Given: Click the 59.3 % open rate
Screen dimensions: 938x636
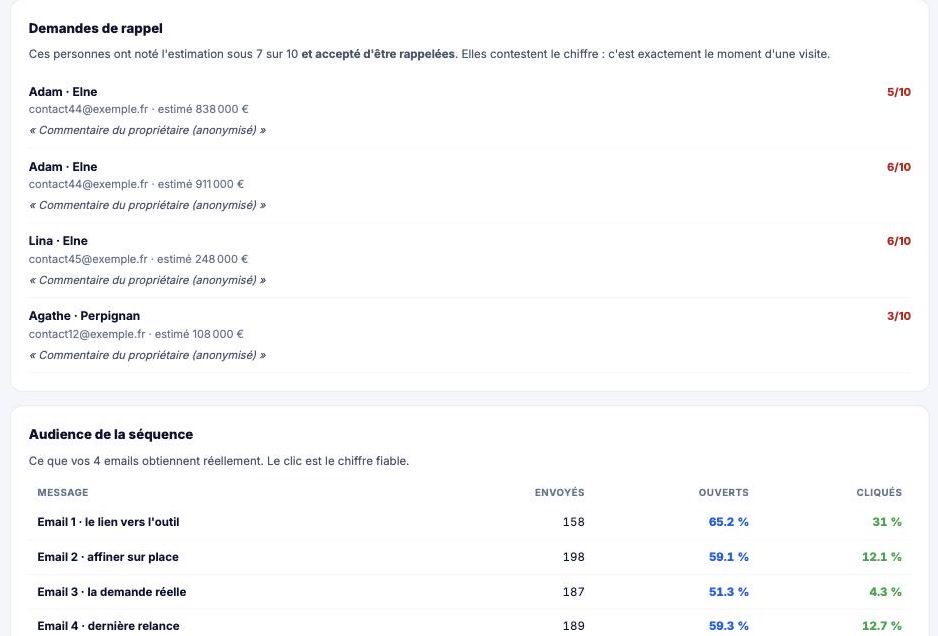Looking at the screenshot, I should point(729,626).
